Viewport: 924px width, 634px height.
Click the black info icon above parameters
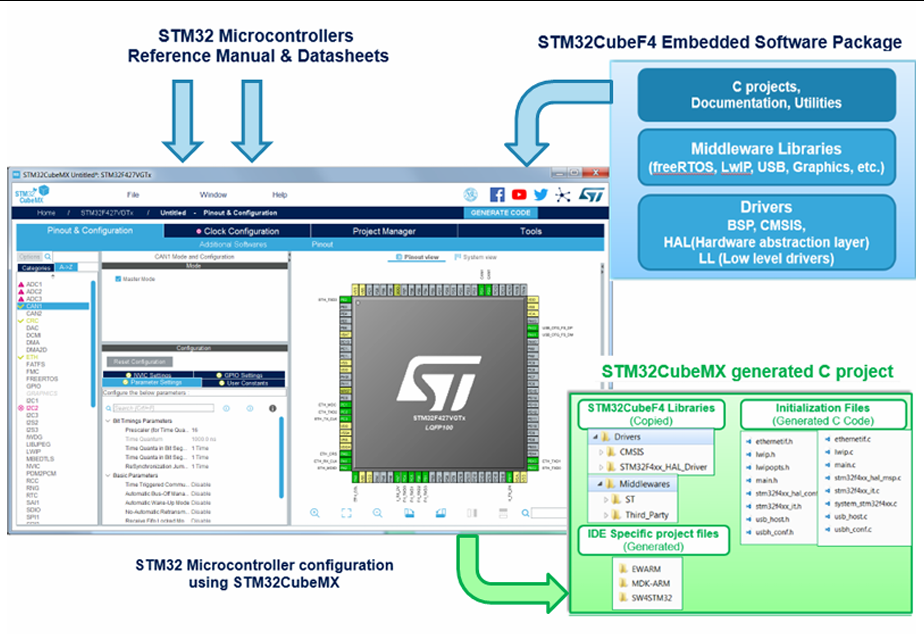point(272,408)
